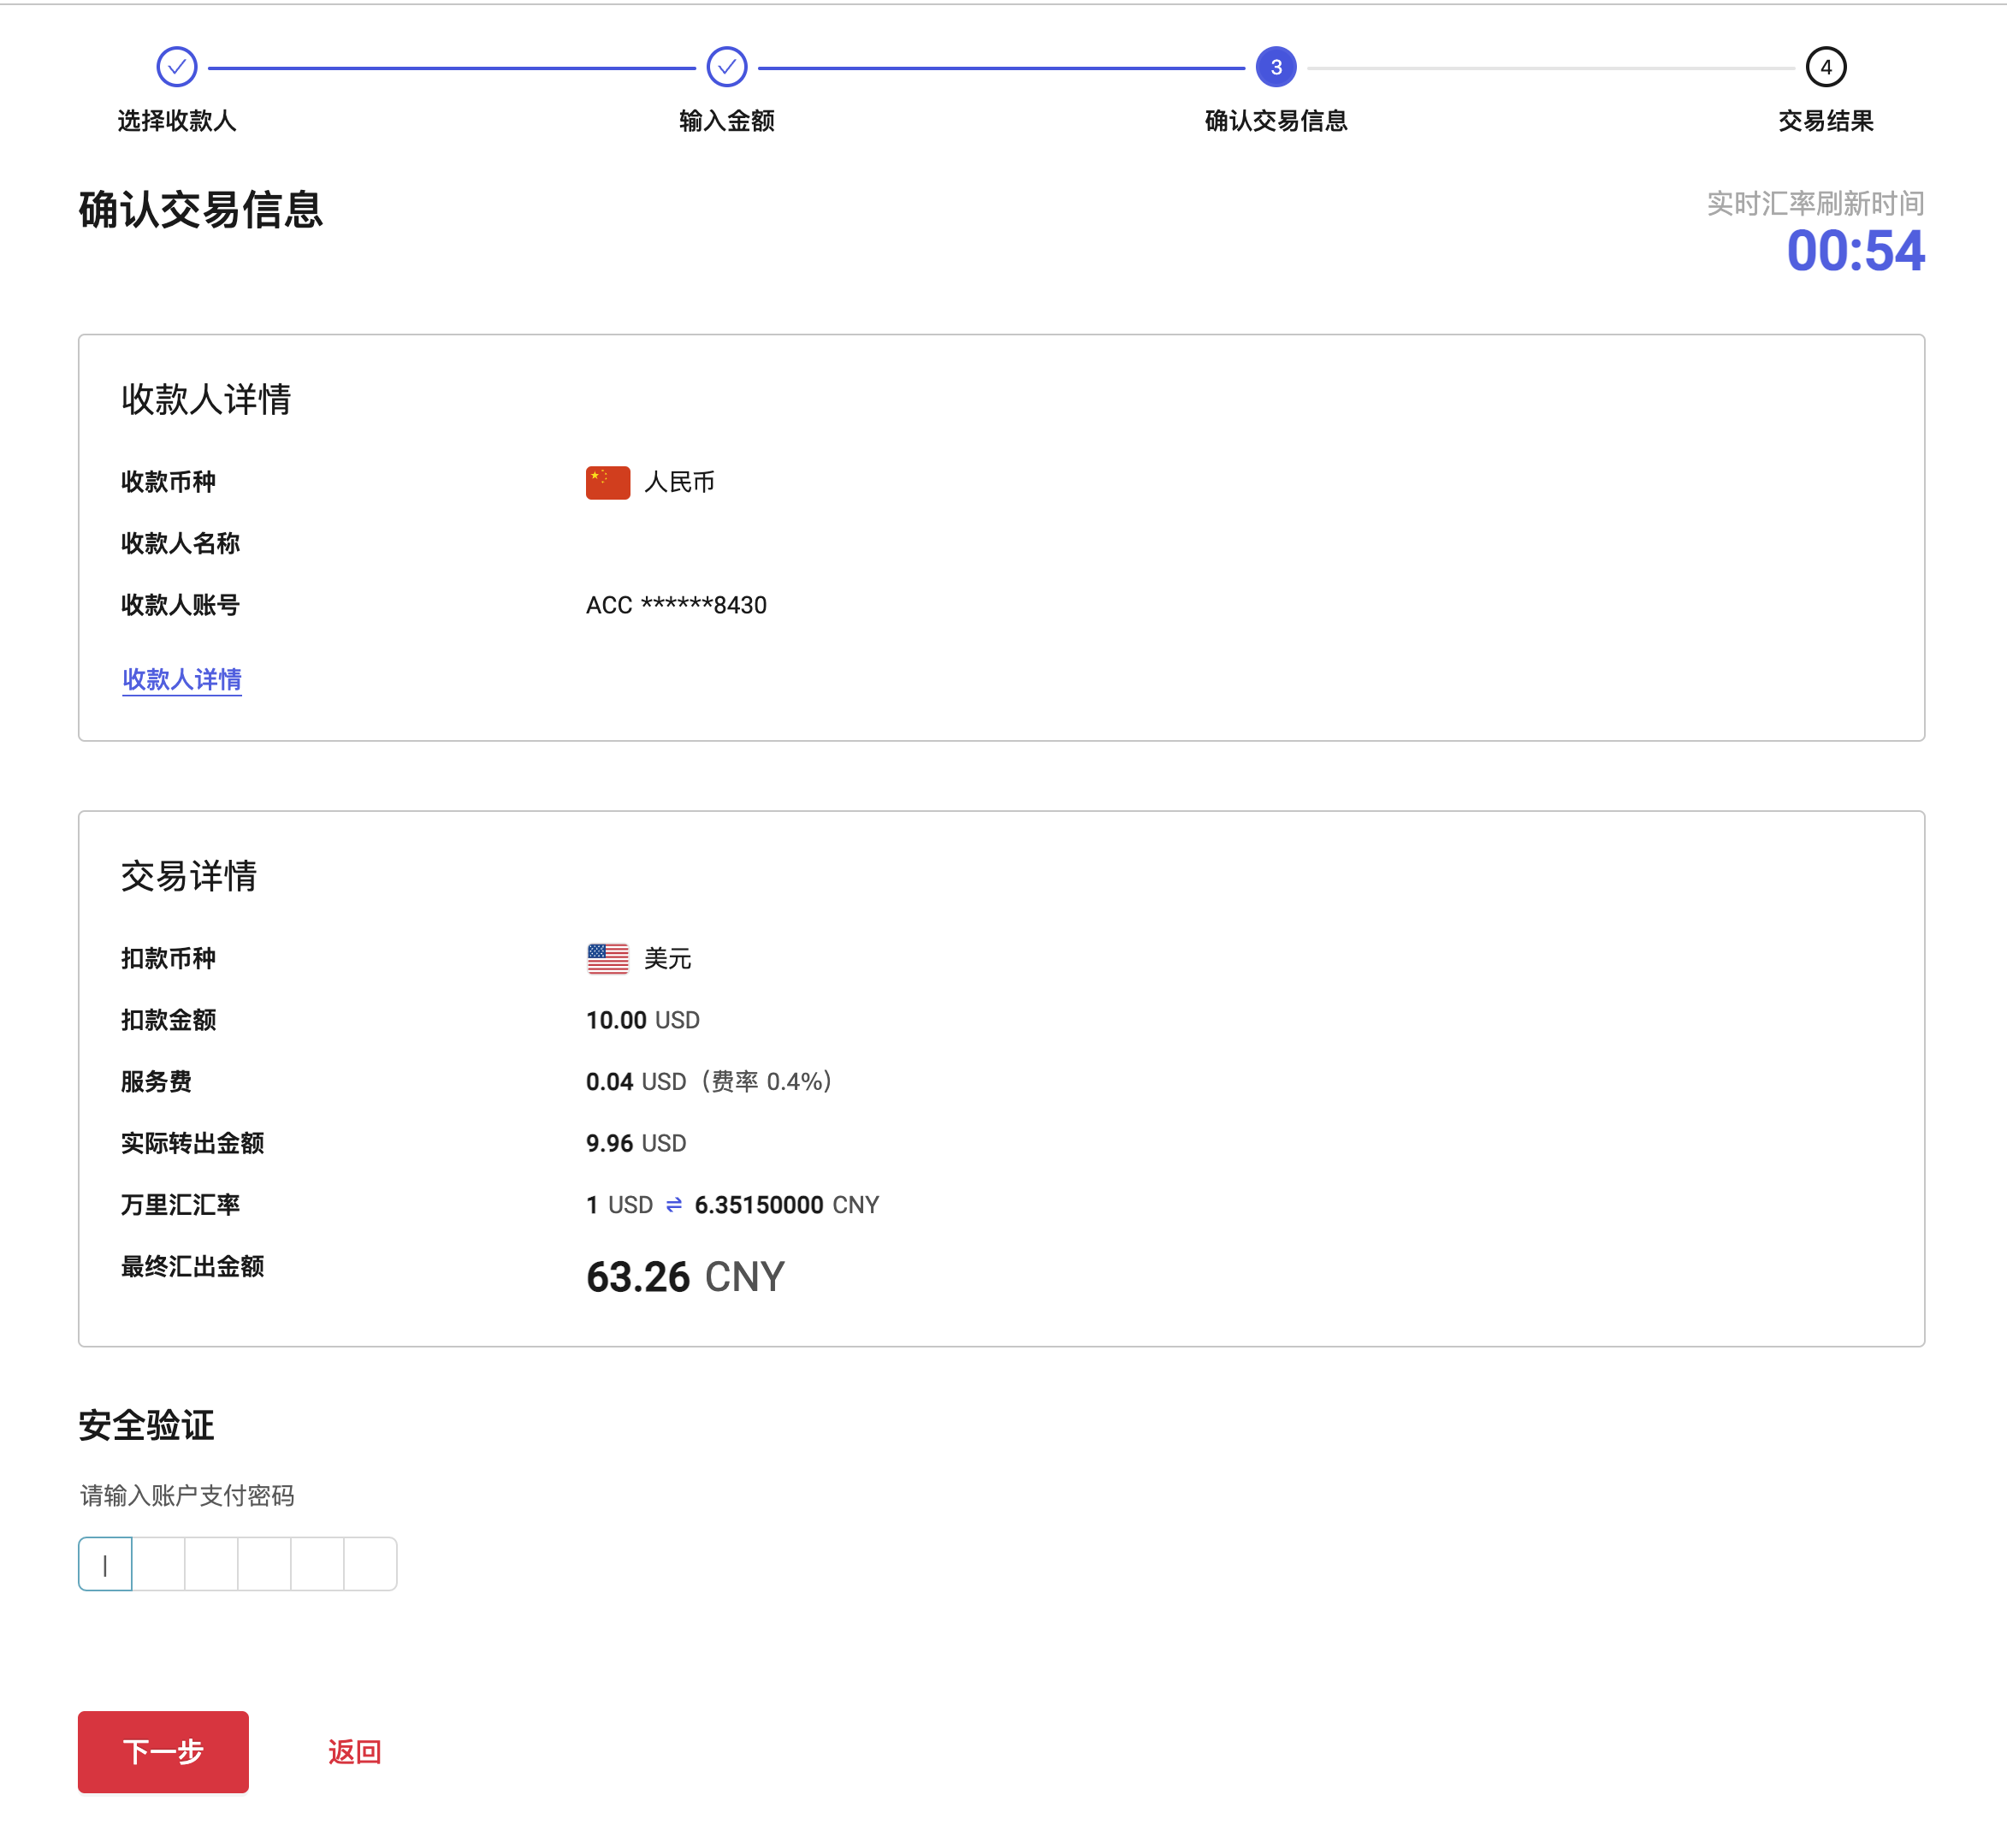Image resolution: width=2007 pixels, height=1848 pixels.
Task: Click the US flag icon
Action: (607, 958)
